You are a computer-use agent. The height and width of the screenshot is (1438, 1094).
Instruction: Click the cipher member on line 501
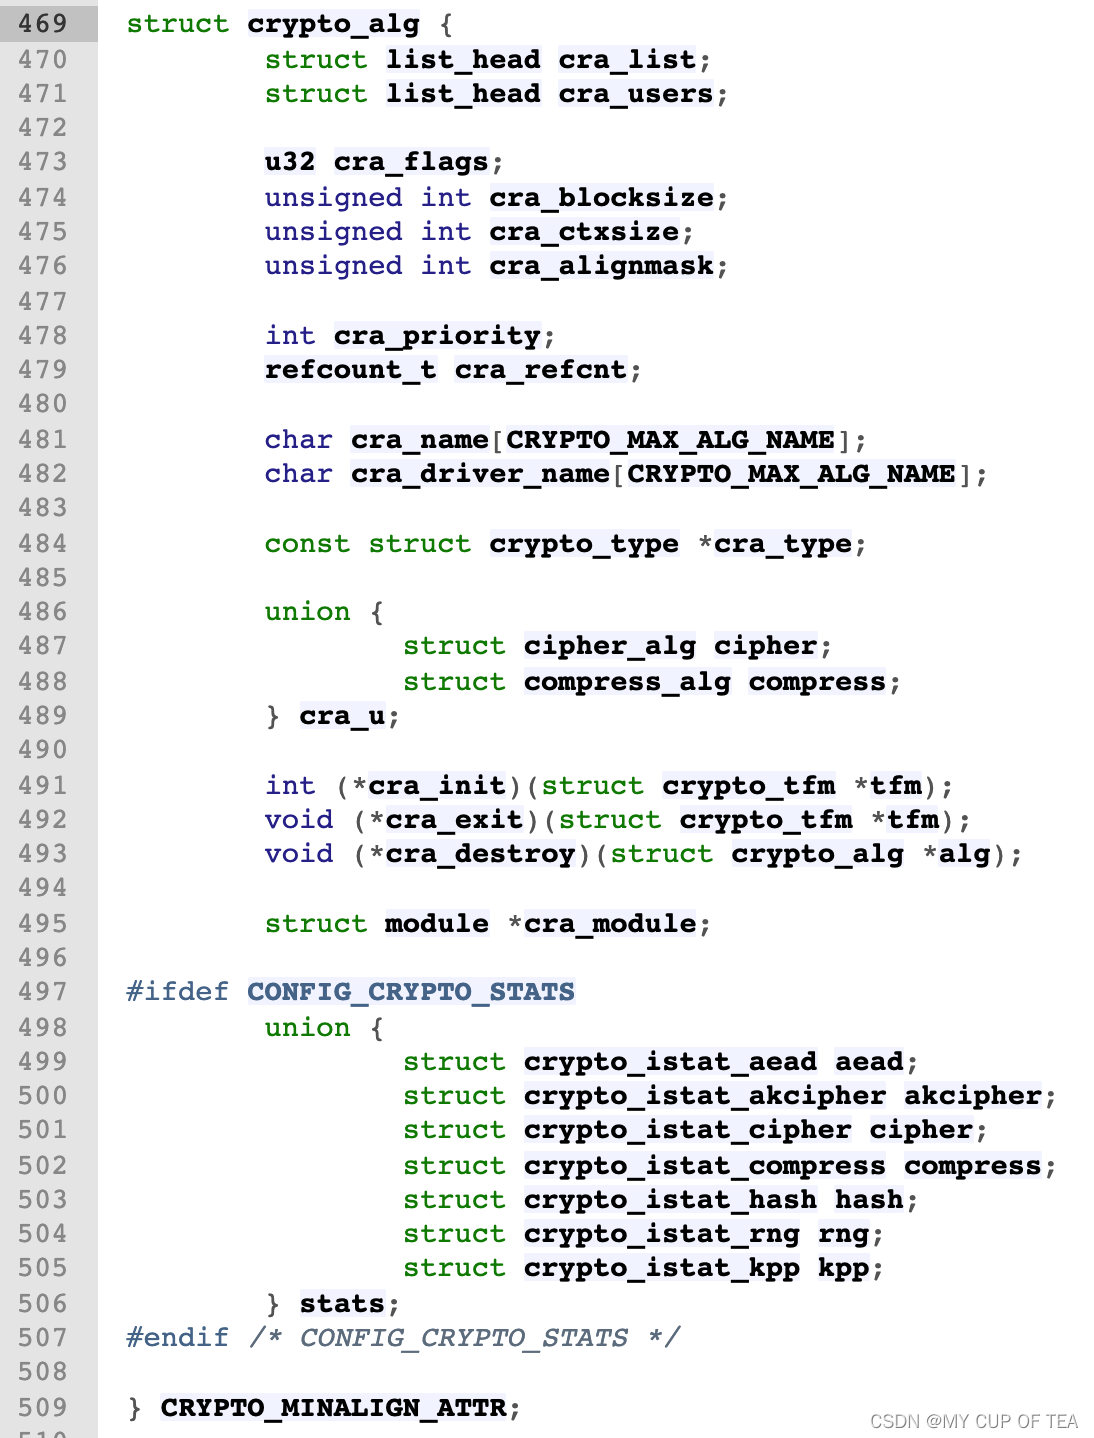coord(922,1130)
